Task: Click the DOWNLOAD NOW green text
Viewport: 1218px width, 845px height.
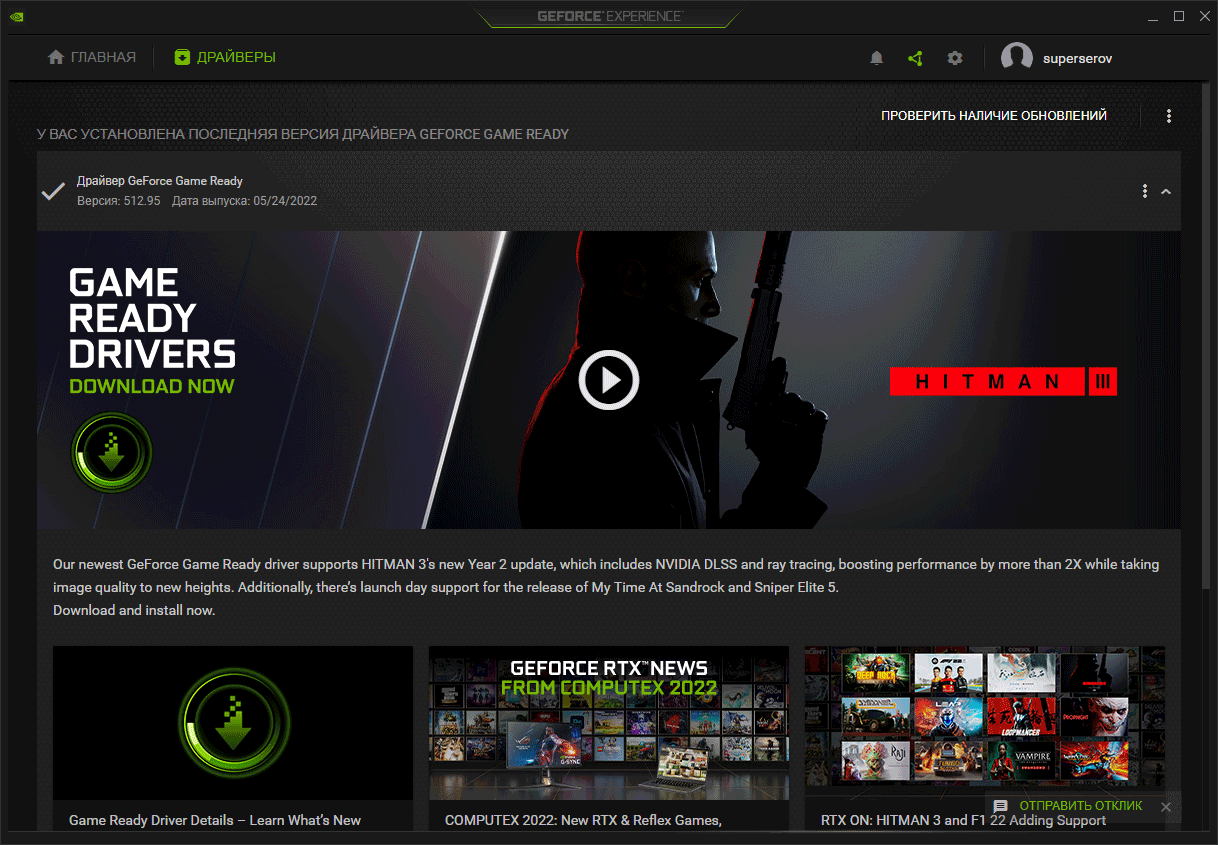Action: pyautogui.click(x=152, y=386)
